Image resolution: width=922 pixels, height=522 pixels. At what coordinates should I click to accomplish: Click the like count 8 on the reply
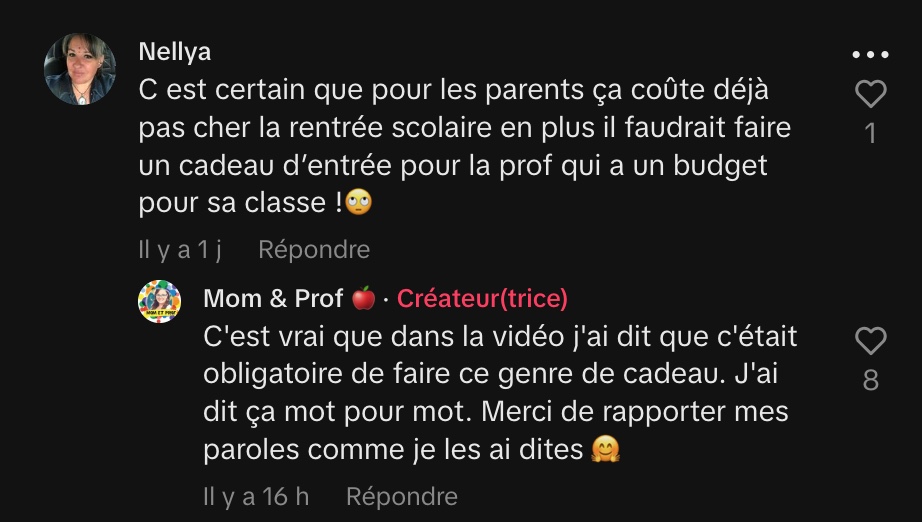click(x=871, y=380)
